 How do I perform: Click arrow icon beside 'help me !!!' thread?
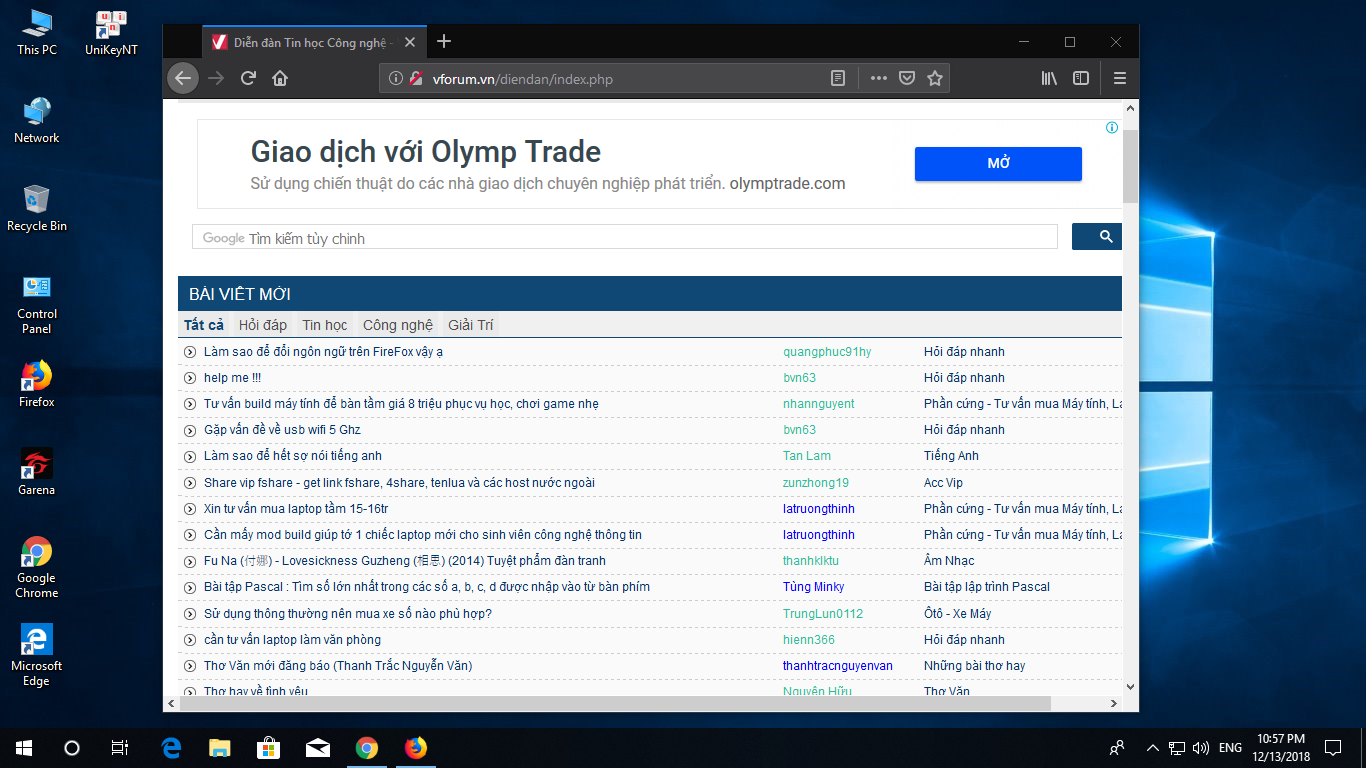pos(190,378)
